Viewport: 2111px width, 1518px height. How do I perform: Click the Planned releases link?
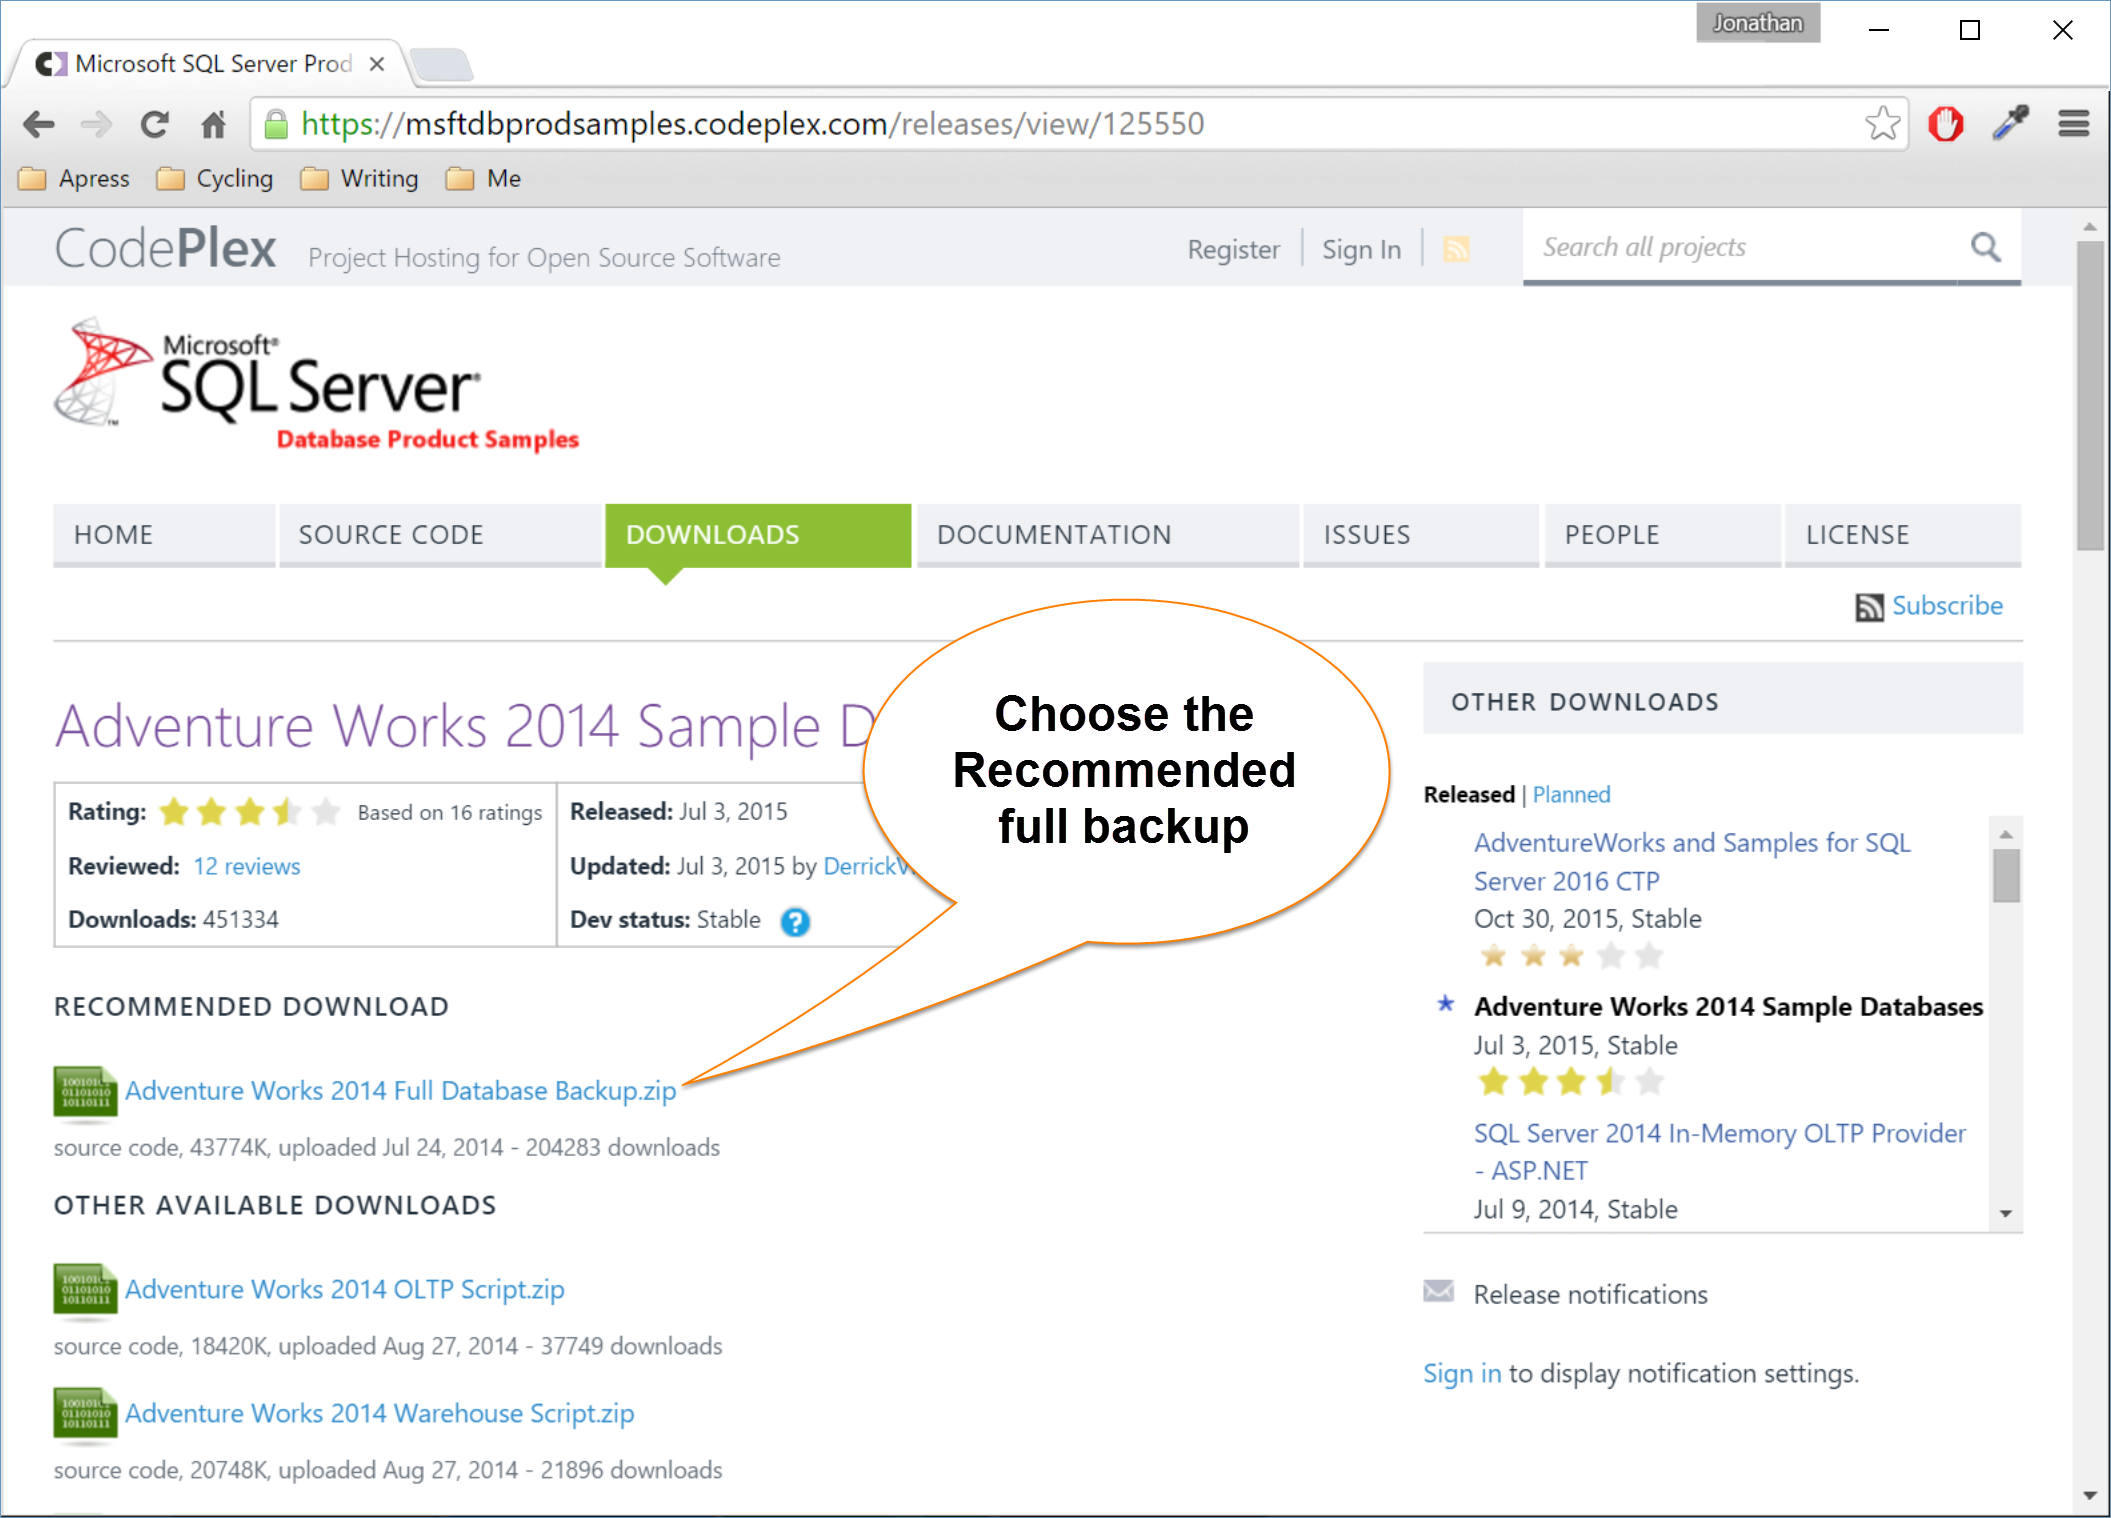1571,795
